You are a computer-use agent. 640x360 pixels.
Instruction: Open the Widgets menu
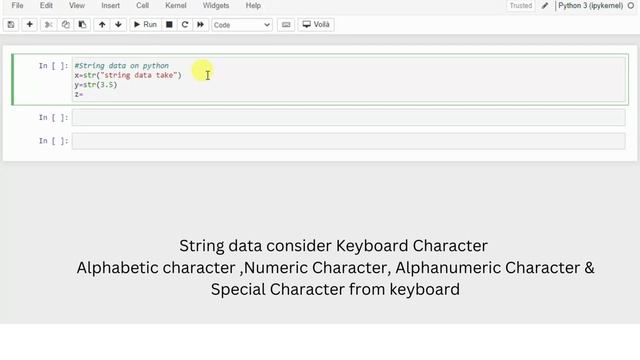coord(216,6)
